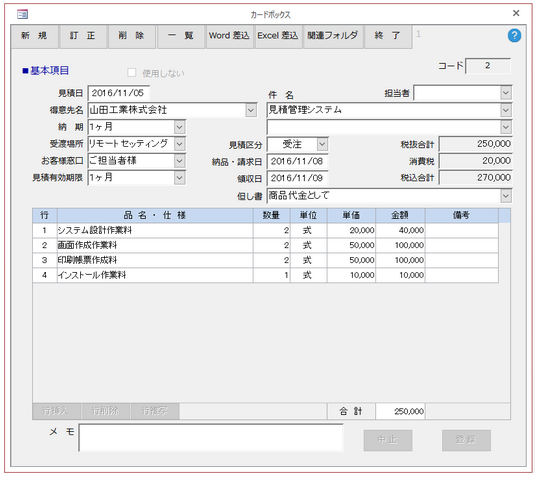Expand the 見積有効期限 dropdown arrow
This screenshot has height=477, width=536.
point(179,178)
